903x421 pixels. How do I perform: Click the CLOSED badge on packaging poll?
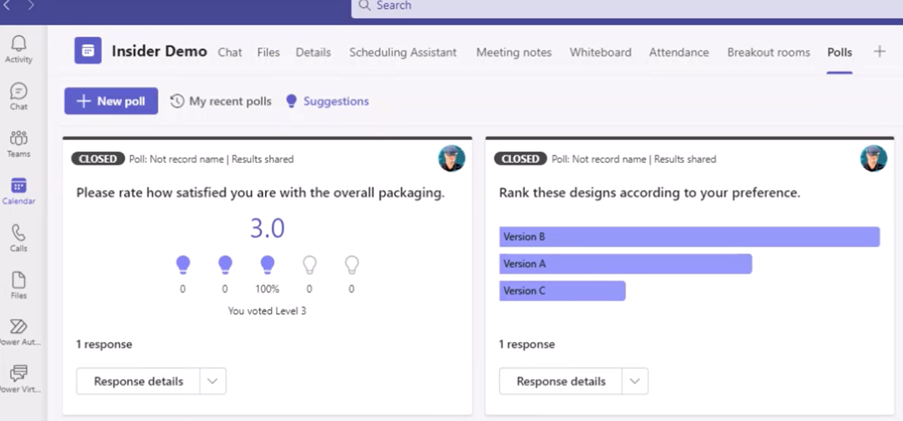pos(98,159)
